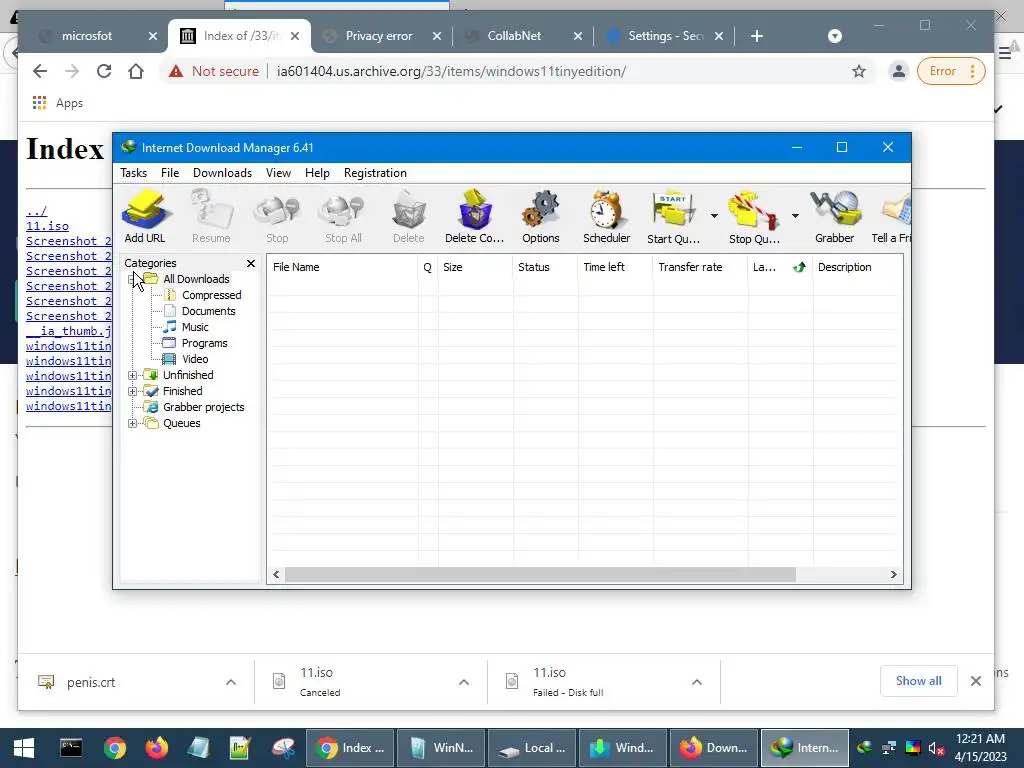The height and width of the screenshot is (768, 1024).
Task: Open the Apps bookmarks shortcut
Action: tap(57, 103)
